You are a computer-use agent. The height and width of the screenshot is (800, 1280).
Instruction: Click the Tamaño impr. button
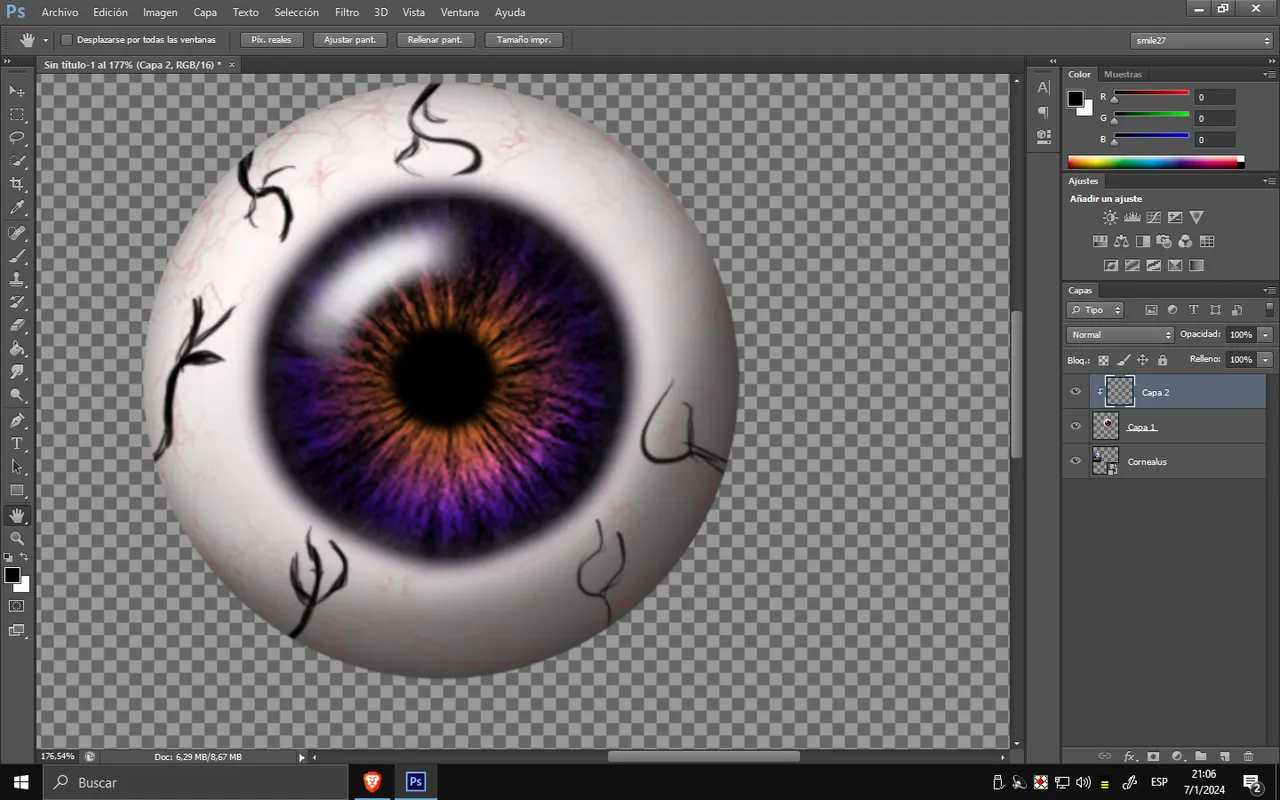(x=524, y=40)
